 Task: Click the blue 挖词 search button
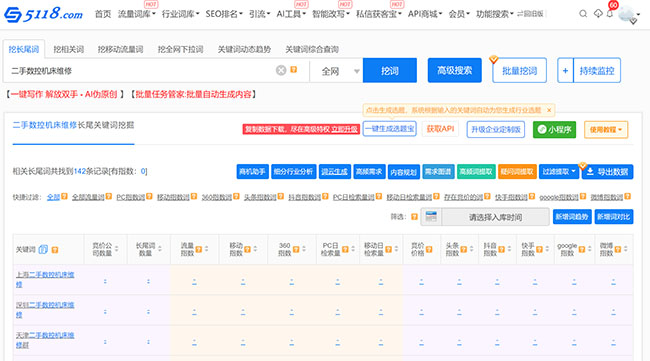point(390,70)
